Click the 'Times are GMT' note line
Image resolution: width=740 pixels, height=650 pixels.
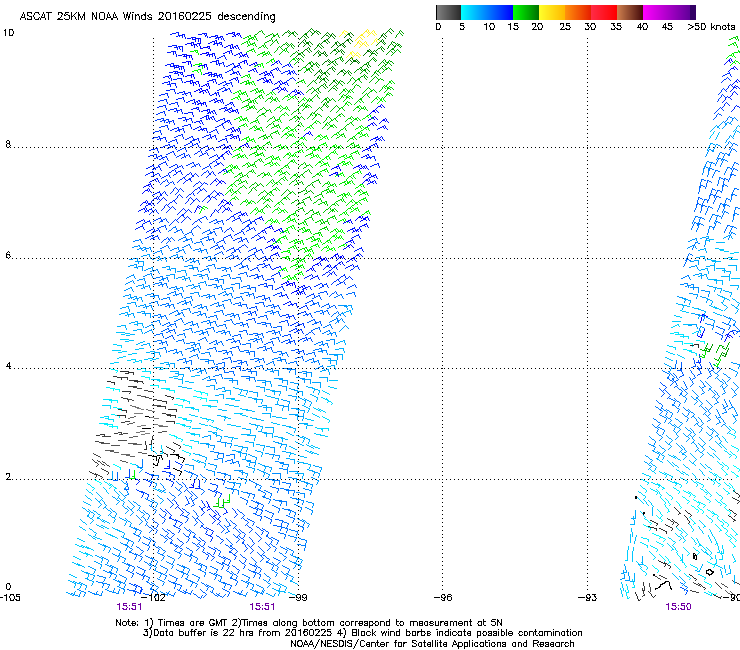(309, 623)
